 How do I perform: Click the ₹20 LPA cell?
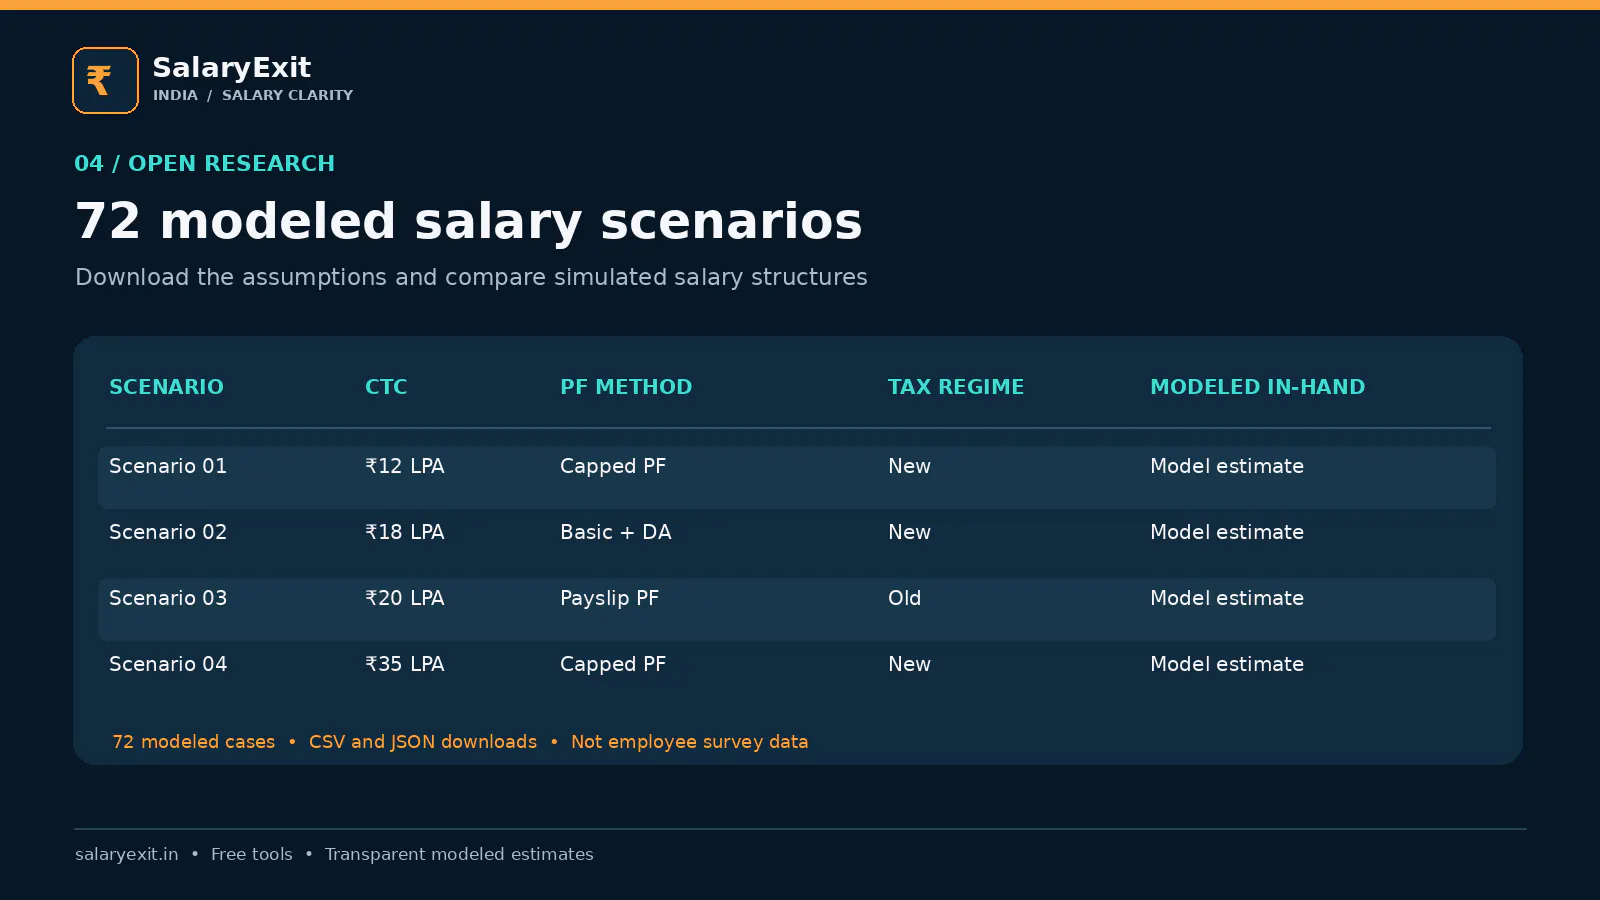(x=405, y=598)
